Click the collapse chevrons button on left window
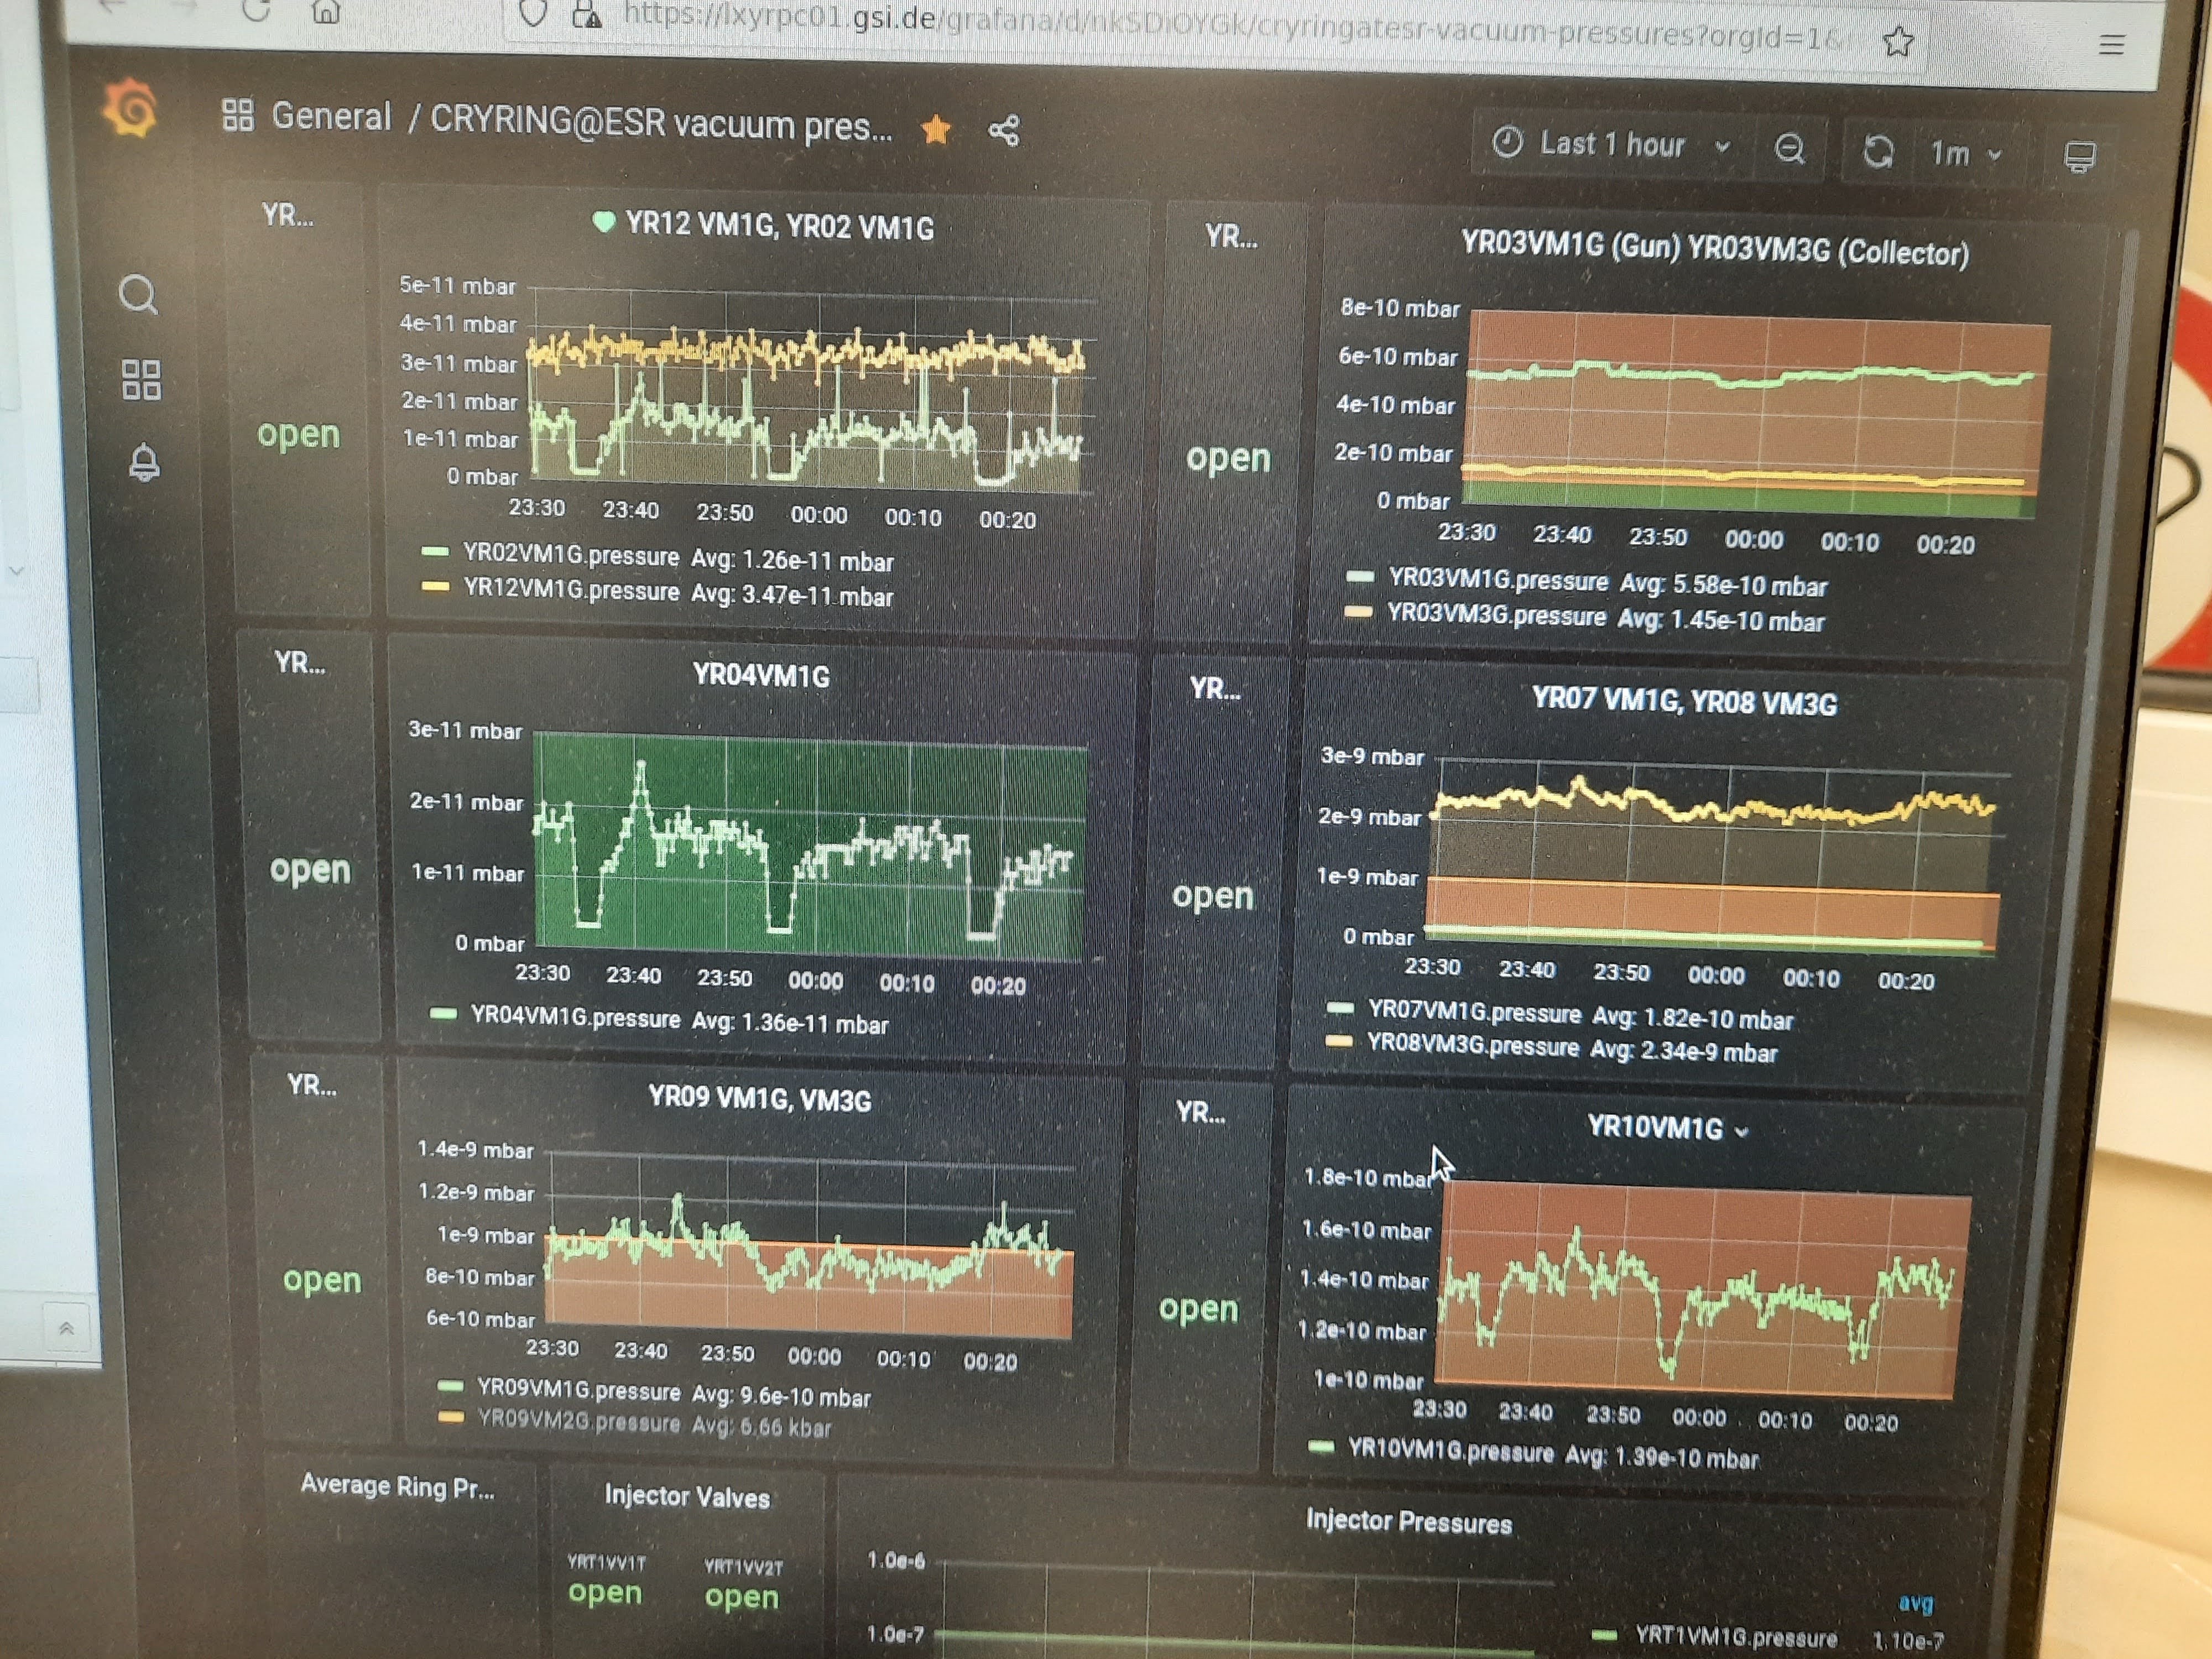Image resolution: width=2212 pixels, height=1659 pixels. 66,1328
